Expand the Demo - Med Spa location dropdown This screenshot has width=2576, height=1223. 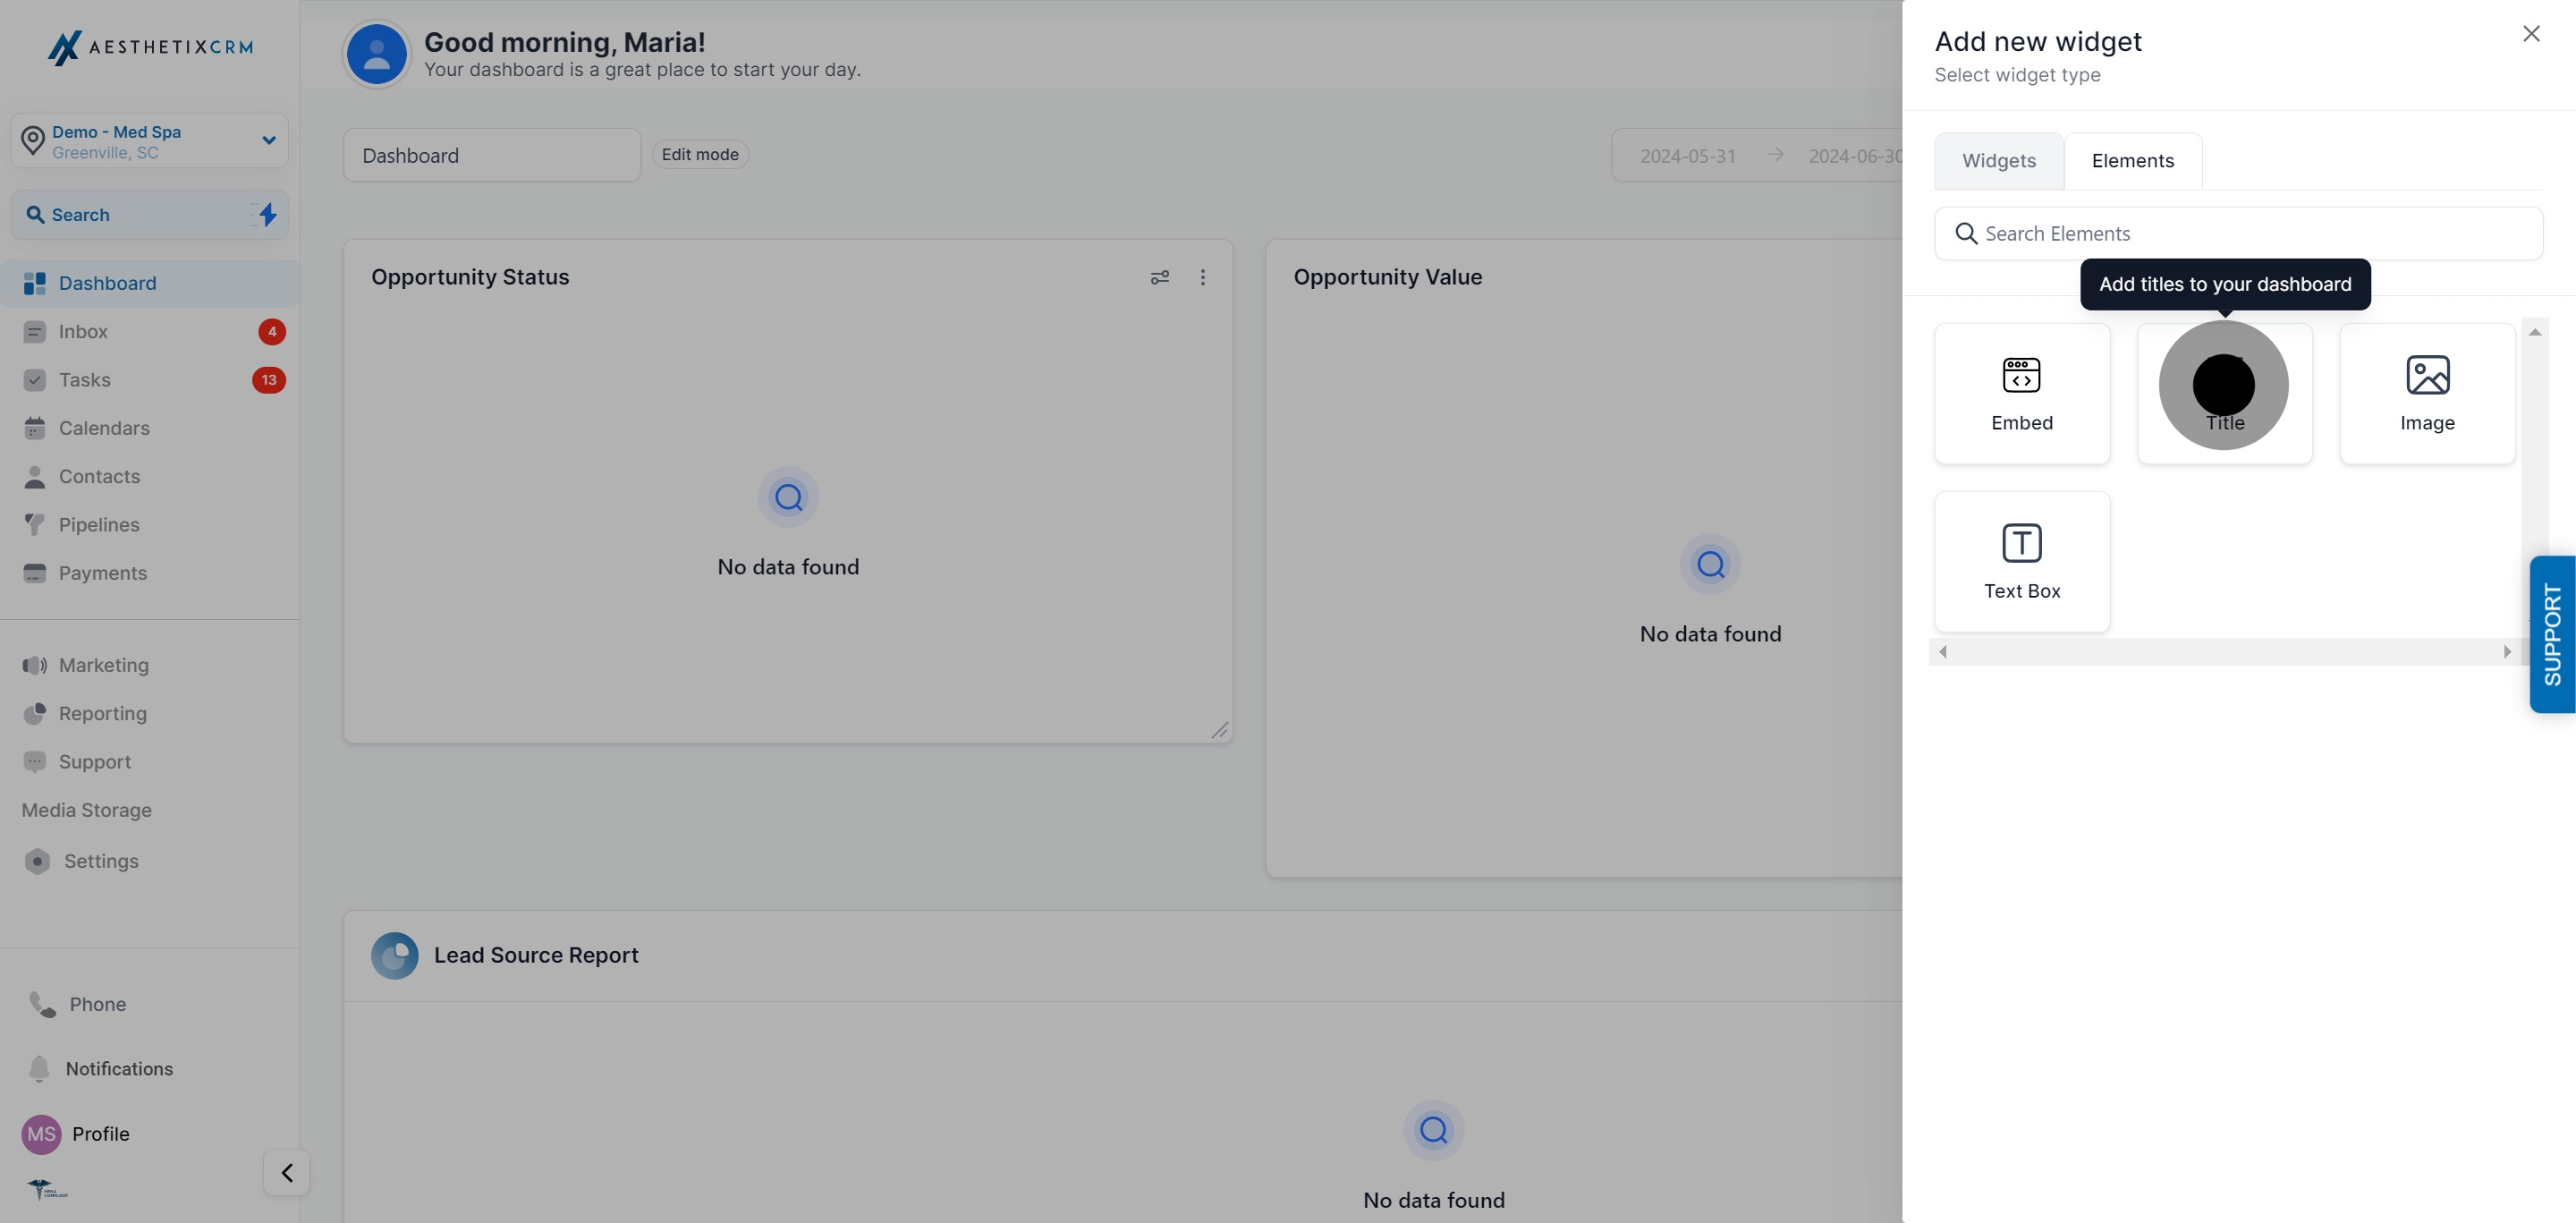150,141
